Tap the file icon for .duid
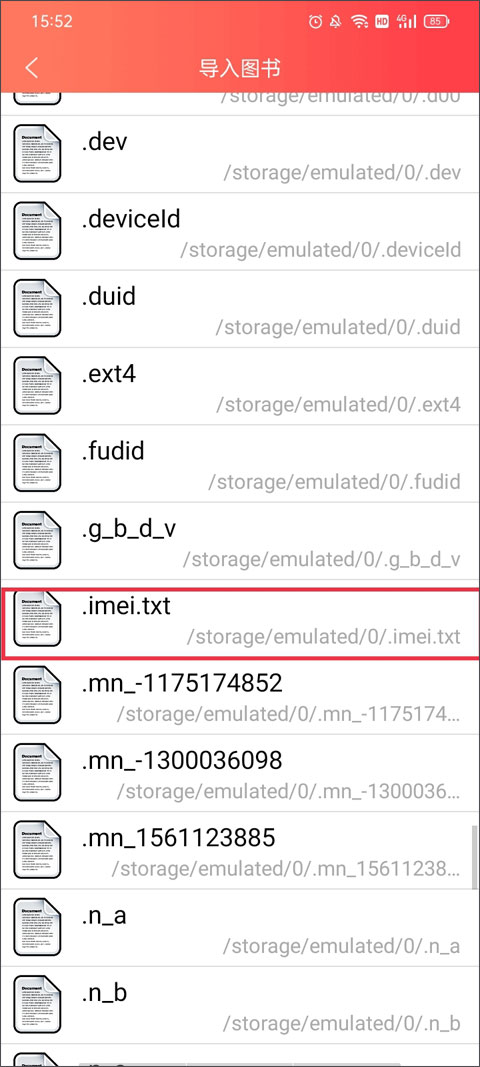The height and width of the screenshot is (1067, 480). click(x=37, y=308)
